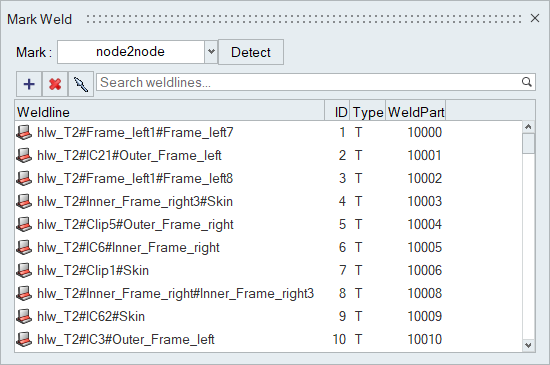
Task: Sort by the ID column header
Action: click(337, 112)
